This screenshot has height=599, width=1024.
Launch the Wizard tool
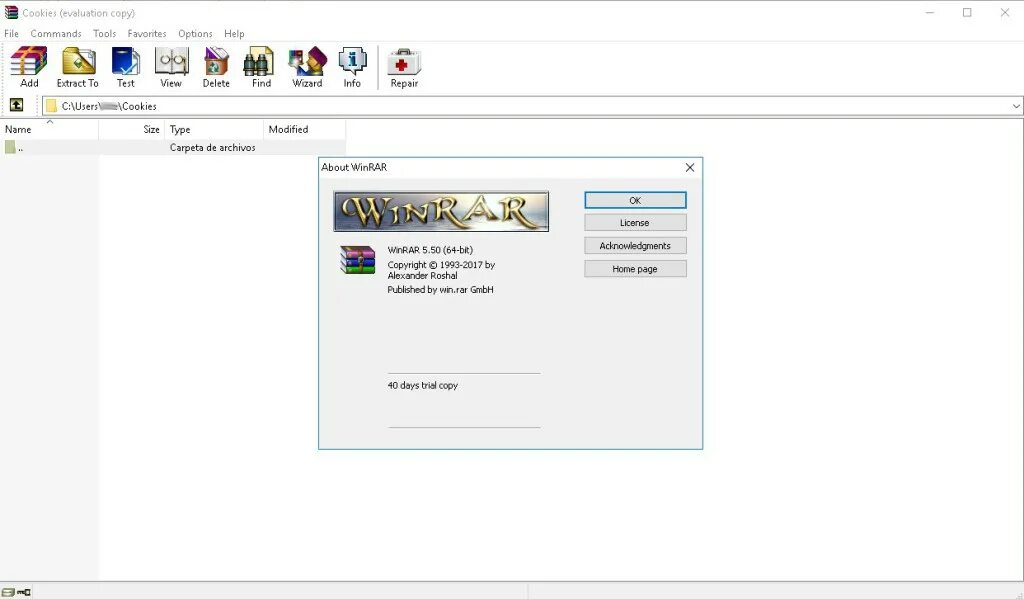tap(307, 67)
